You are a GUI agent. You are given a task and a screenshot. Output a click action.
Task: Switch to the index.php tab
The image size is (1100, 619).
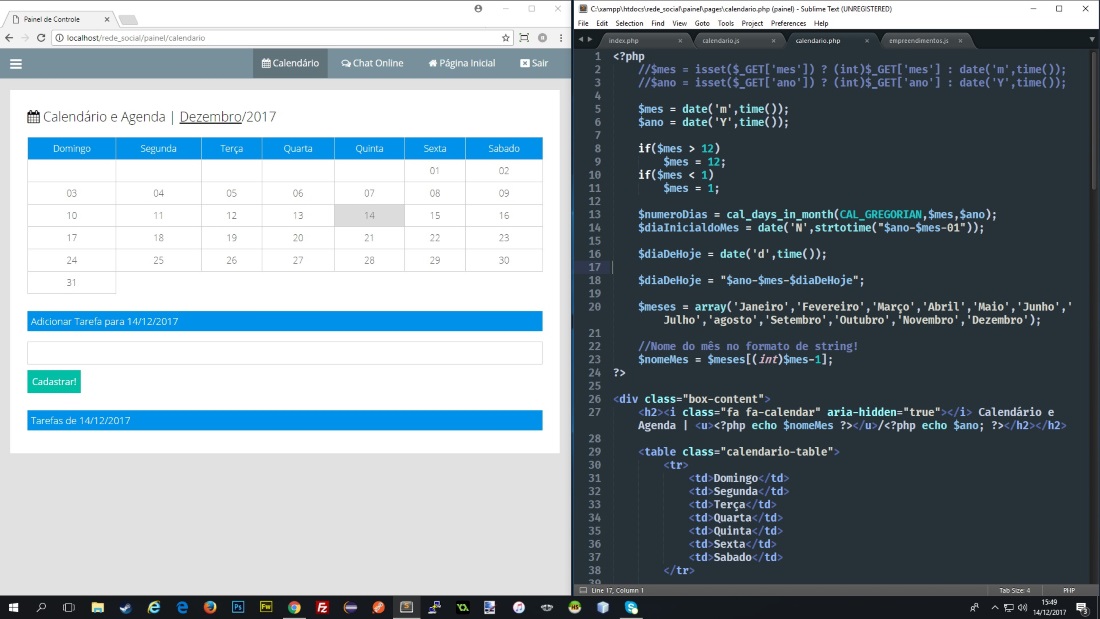click(x=623, y=41)
